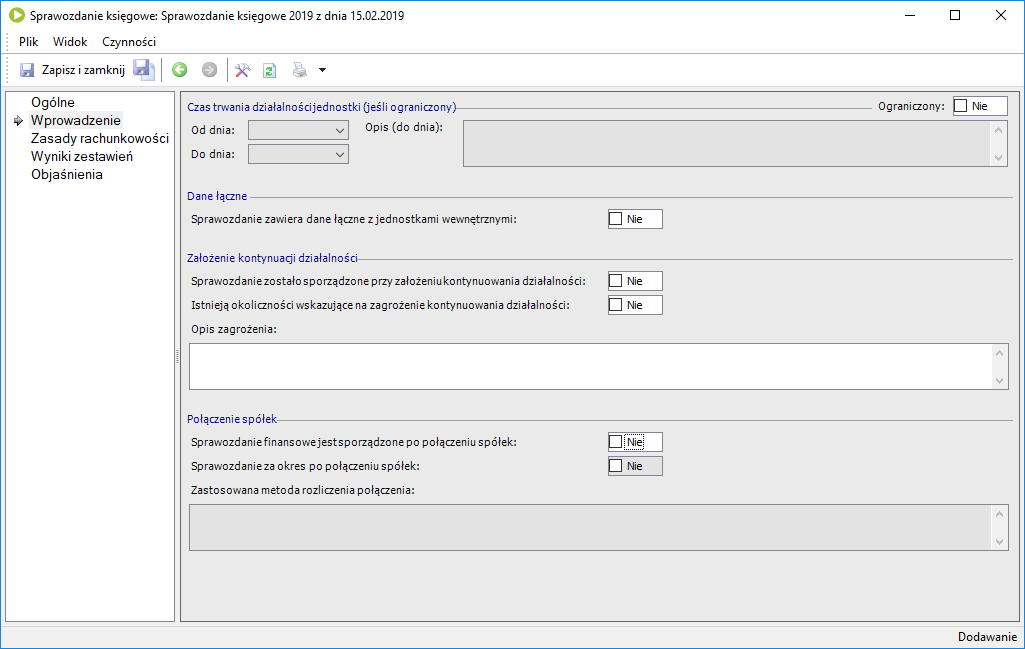Toggle zagrożenie kontynuowania działalności checkbox
Image resolution: width=1025 pixels, height=649 pixels.
[x=616, y=305]
